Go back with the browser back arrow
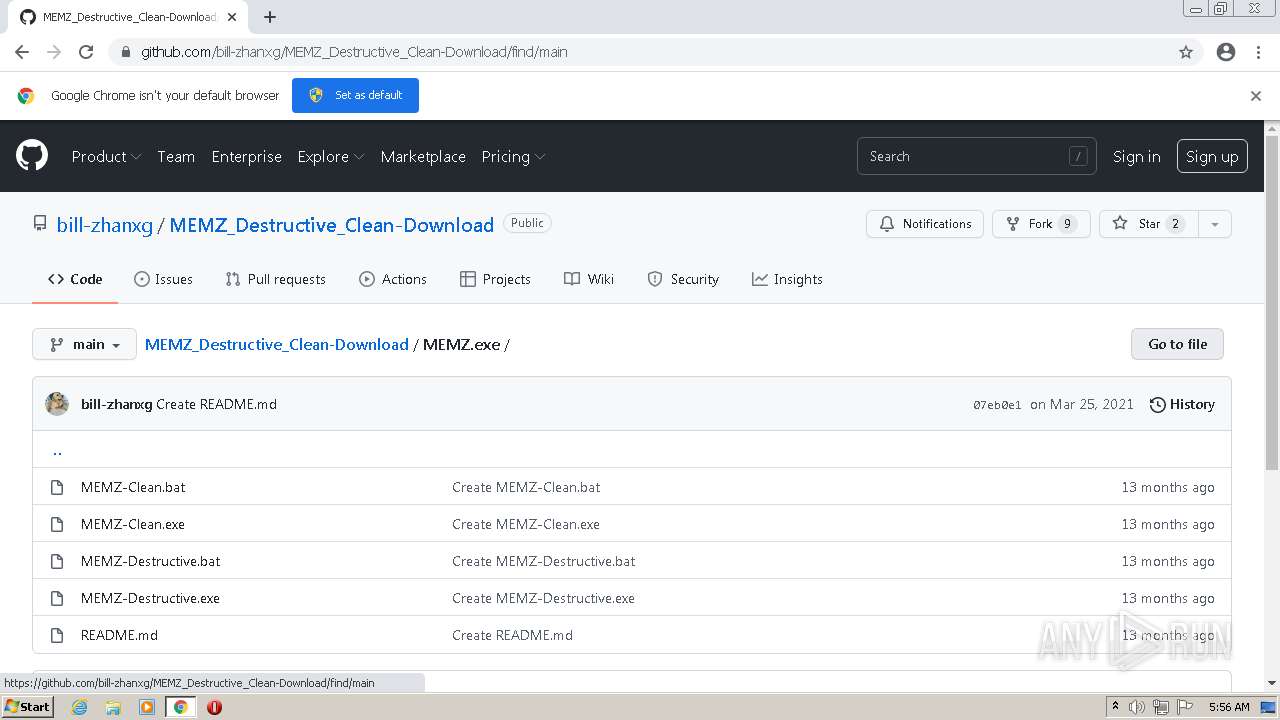Viewport: 1280px width, 720px height. [22, 52]
